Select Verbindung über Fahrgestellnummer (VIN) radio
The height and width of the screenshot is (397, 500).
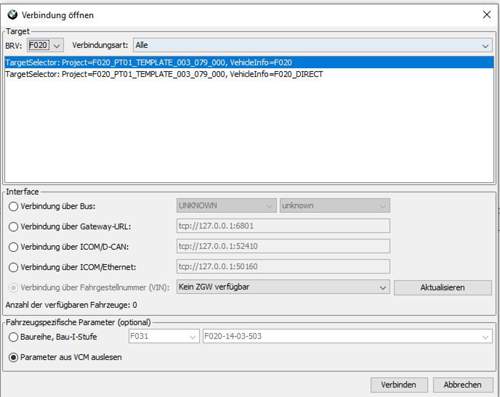point(13,287)
